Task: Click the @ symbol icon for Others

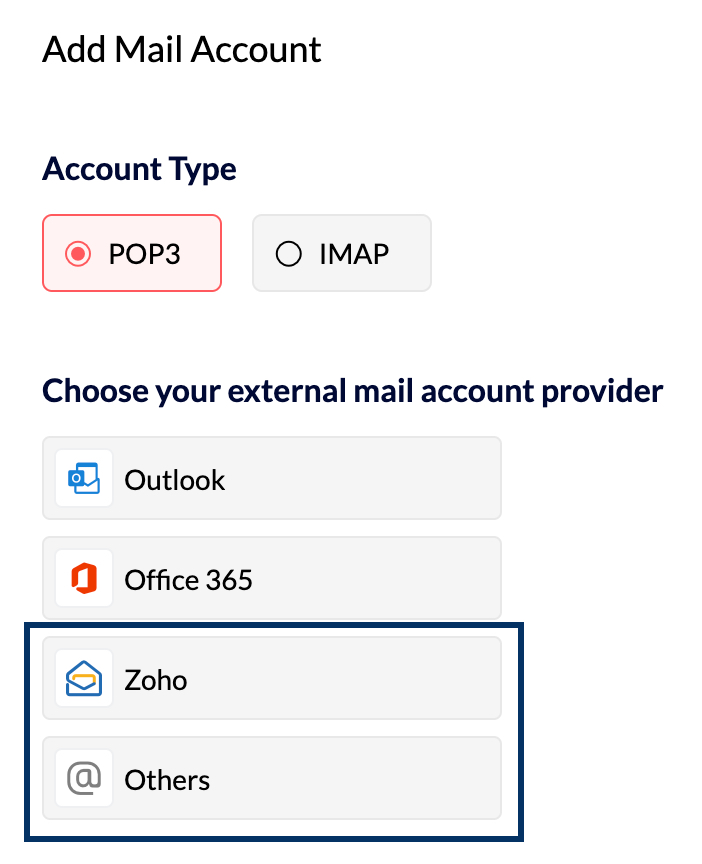Action: point(84,778)
